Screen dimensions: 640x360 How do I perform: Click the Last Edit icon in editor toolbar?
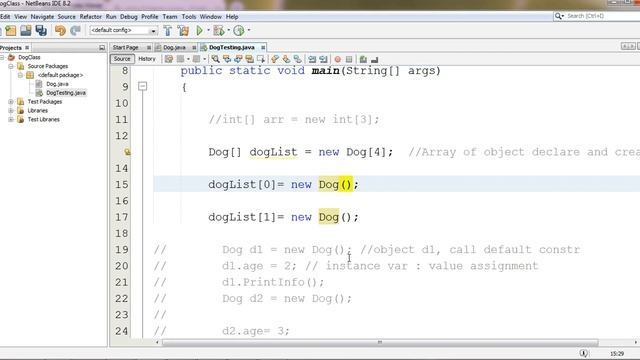(169, 59)
